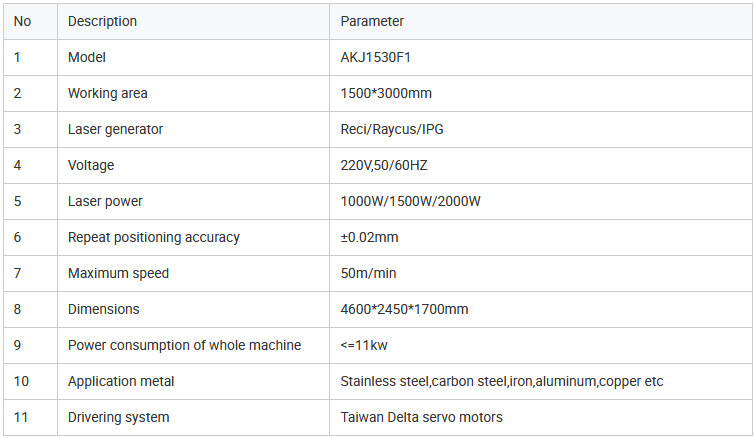Select the 'Taiwan Delta servo motors' value

[x=421, y=417]
